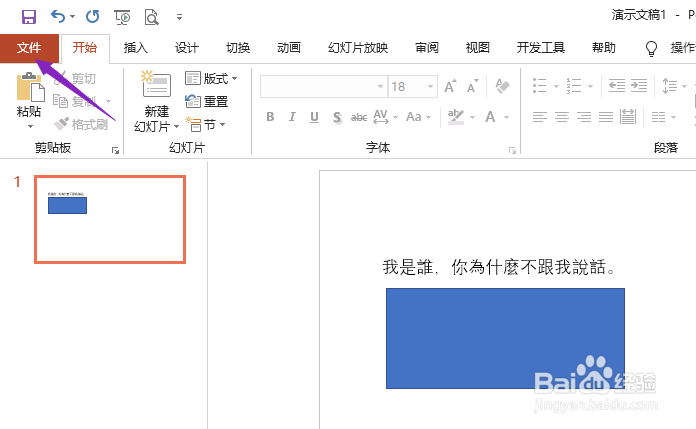This screenshot has height=429, width=696.
Task: Open the 字体 dialog launcher
Action: coord(512,151)
